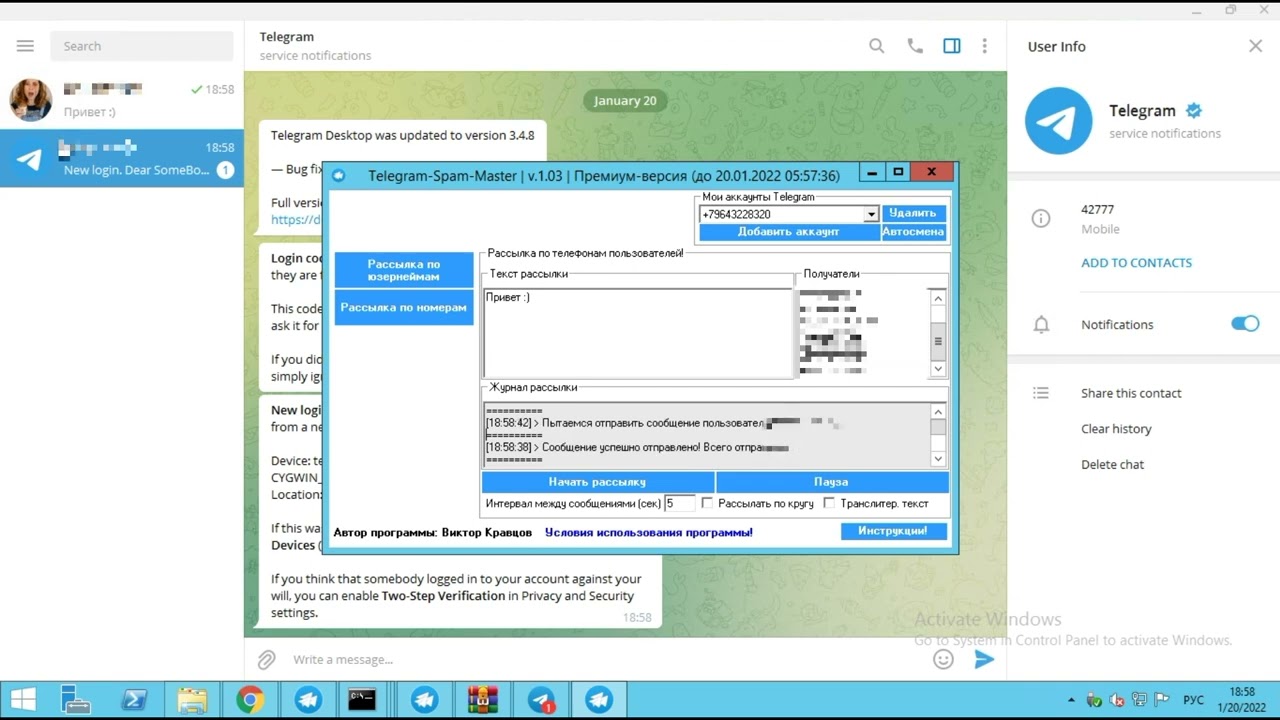The image size is (1280, 720).
Task: Show hidden system tray icons arrow
Action: coord(1071,701)
